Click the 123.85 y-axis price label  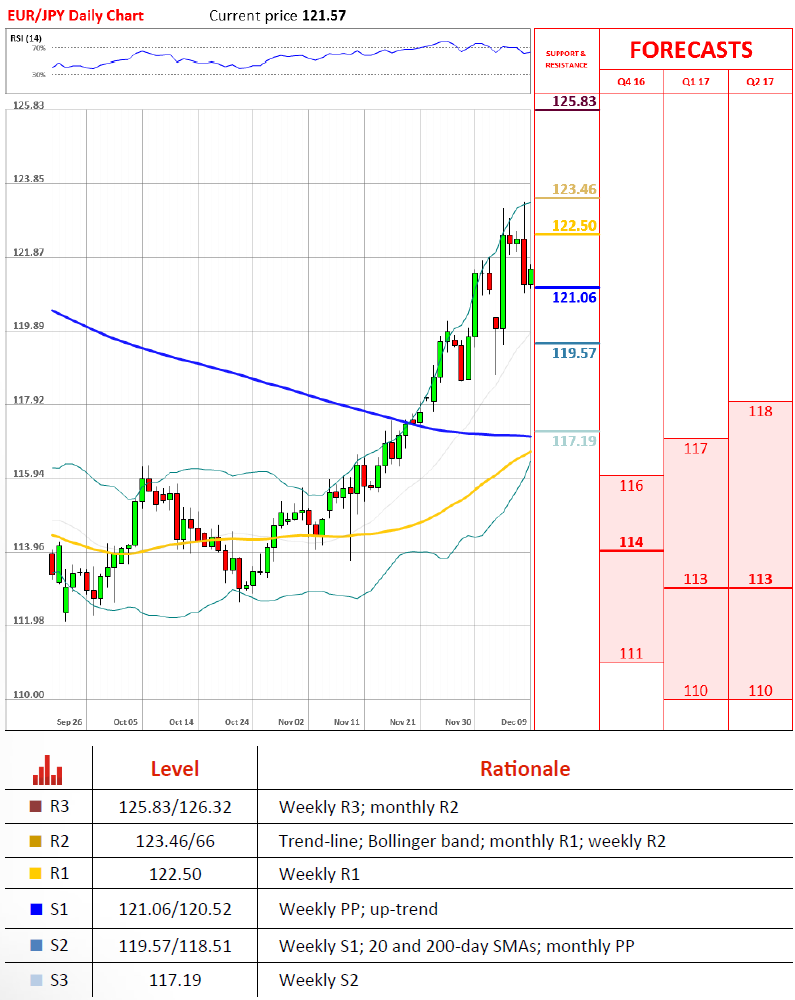[x=29, y=179]
